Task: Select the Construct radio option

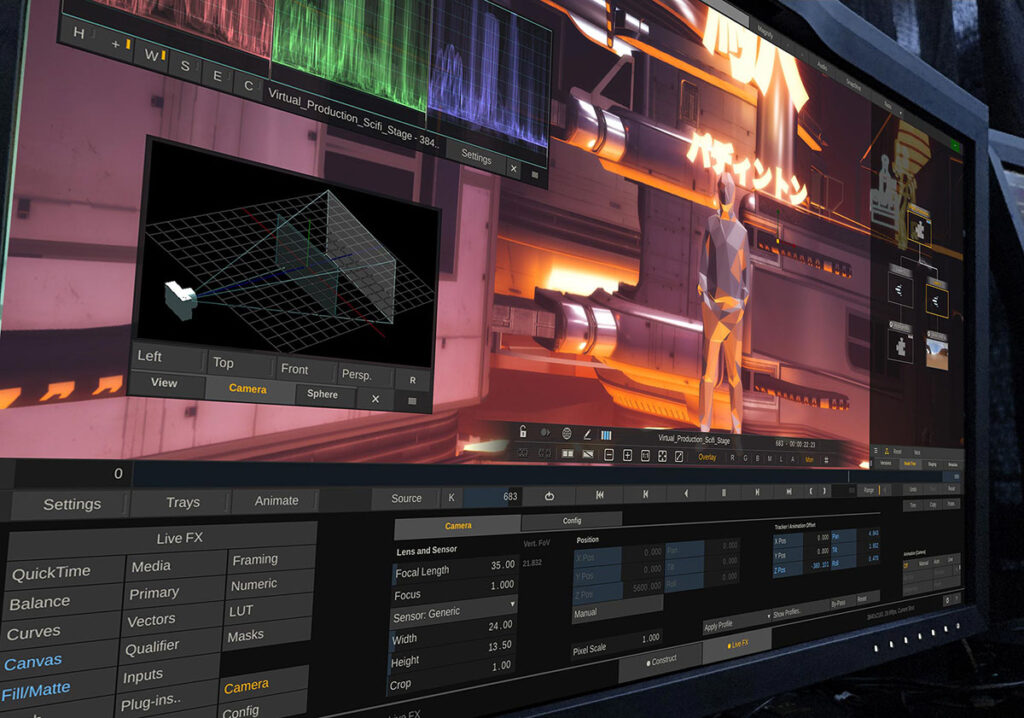Action: click(661, 660)
